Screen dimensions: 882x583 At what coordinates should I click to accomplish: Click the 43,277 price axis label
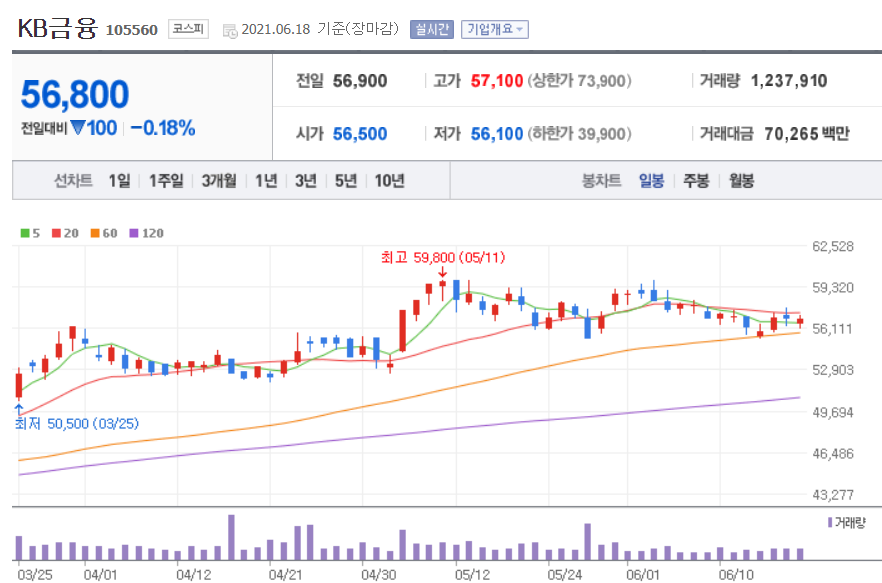point(833,495)
